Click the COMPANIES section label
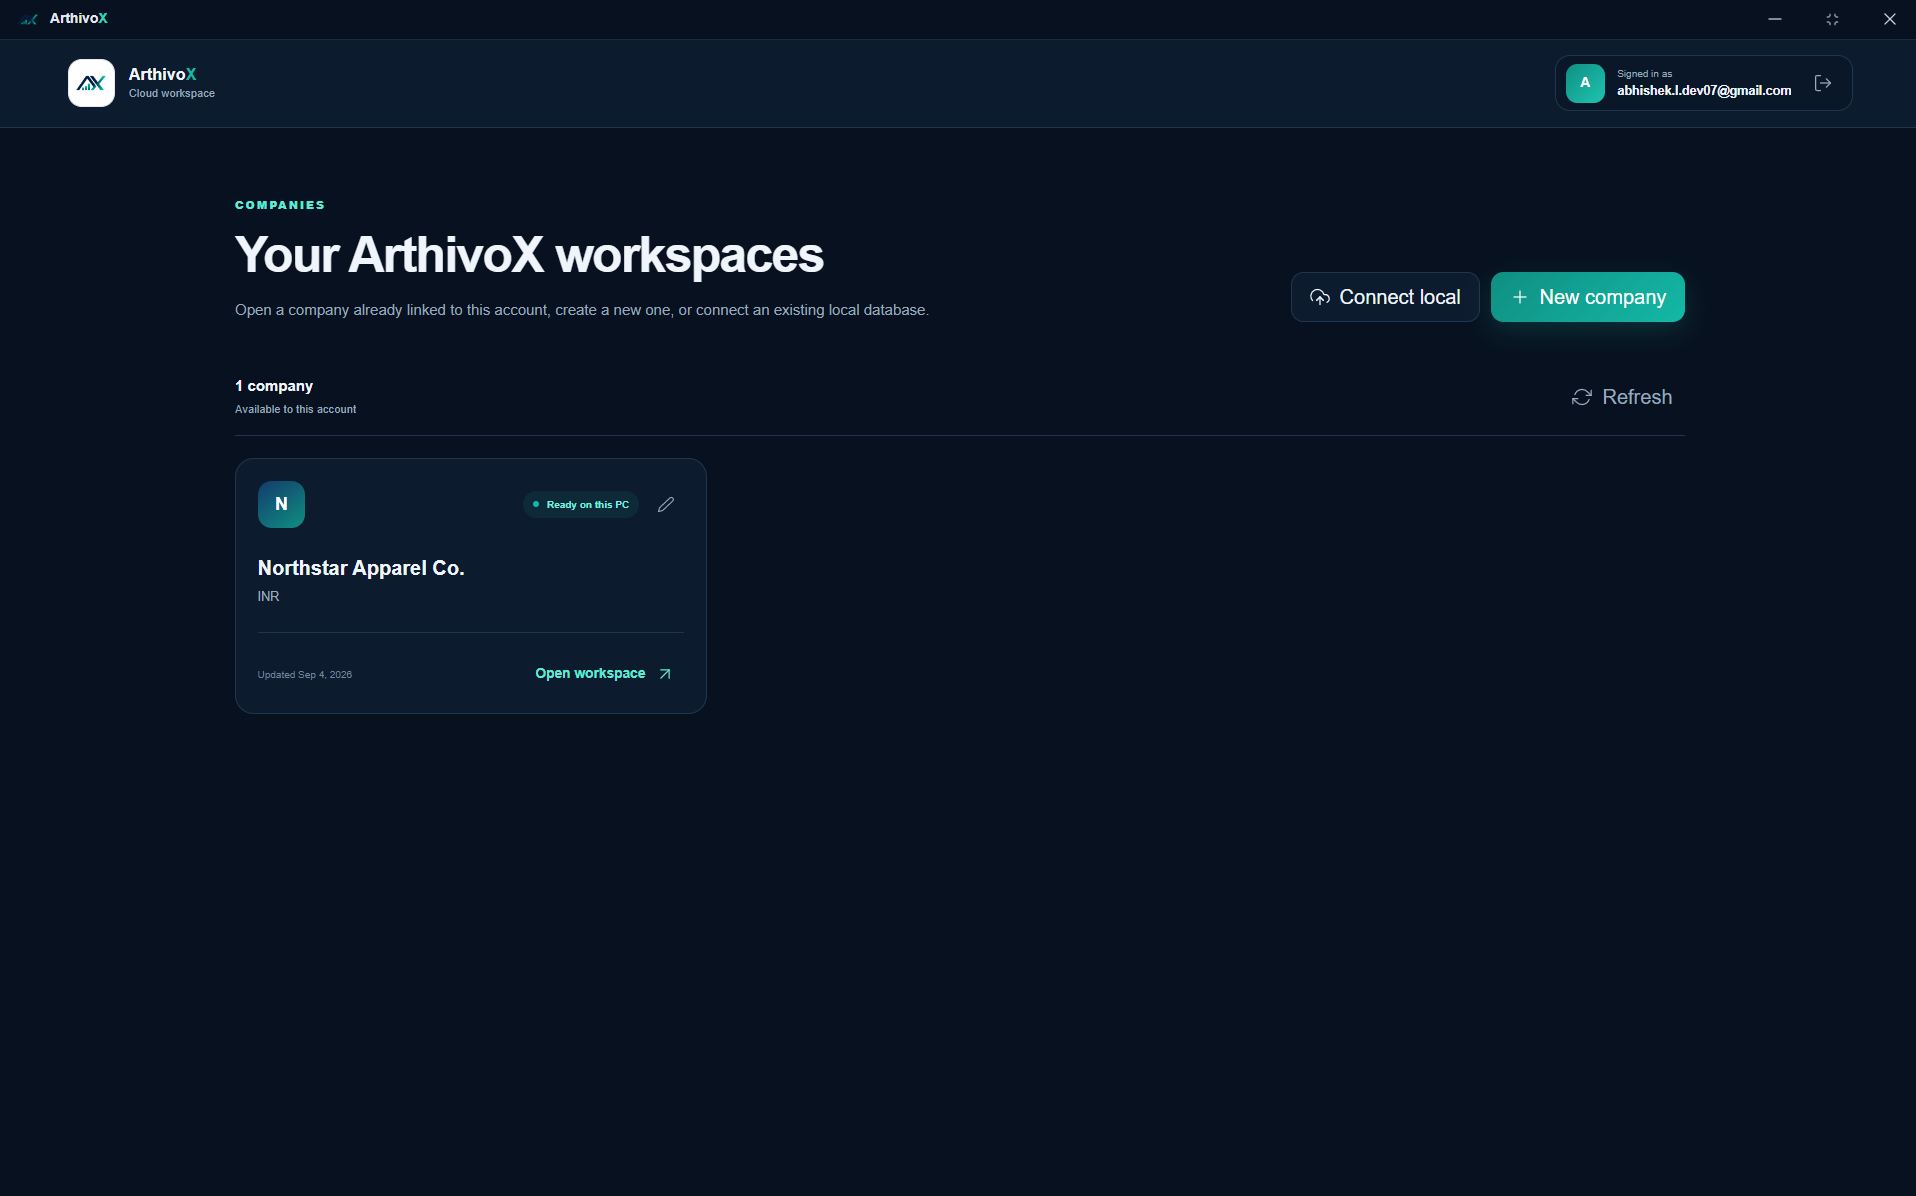 [x=280, y=205]
